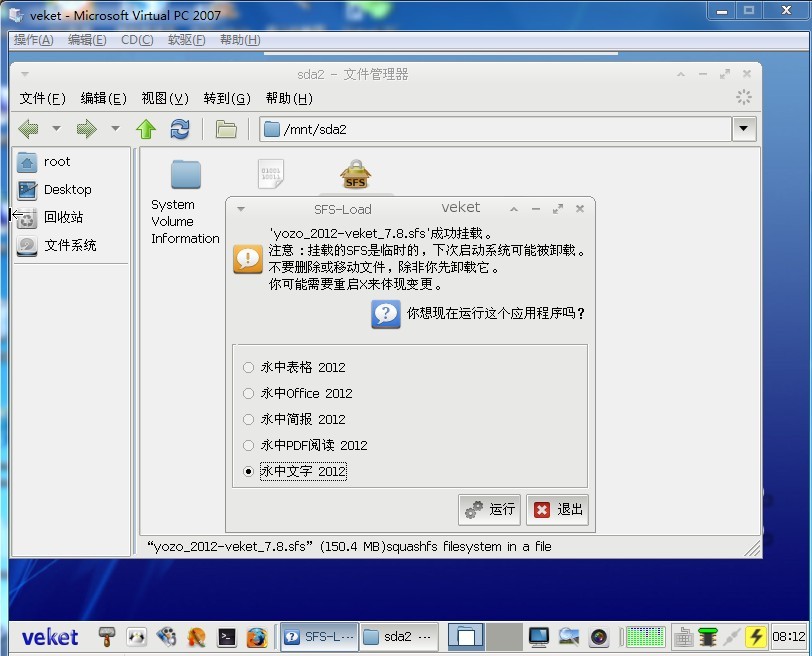The image size is (812, 656).
Task: Open the Desktop sidebar bookmark
Action: (54, 190)
